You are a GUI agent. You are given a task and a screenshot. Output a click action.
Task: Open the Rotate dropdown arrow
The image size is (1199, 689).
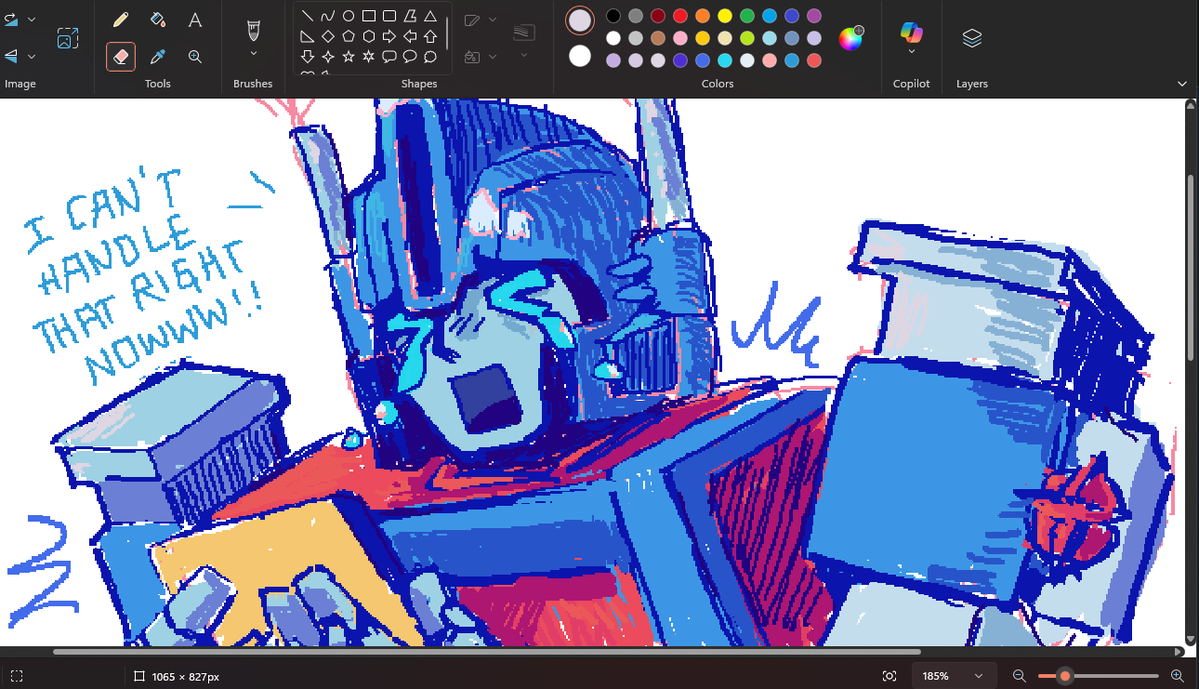point(31,20)
